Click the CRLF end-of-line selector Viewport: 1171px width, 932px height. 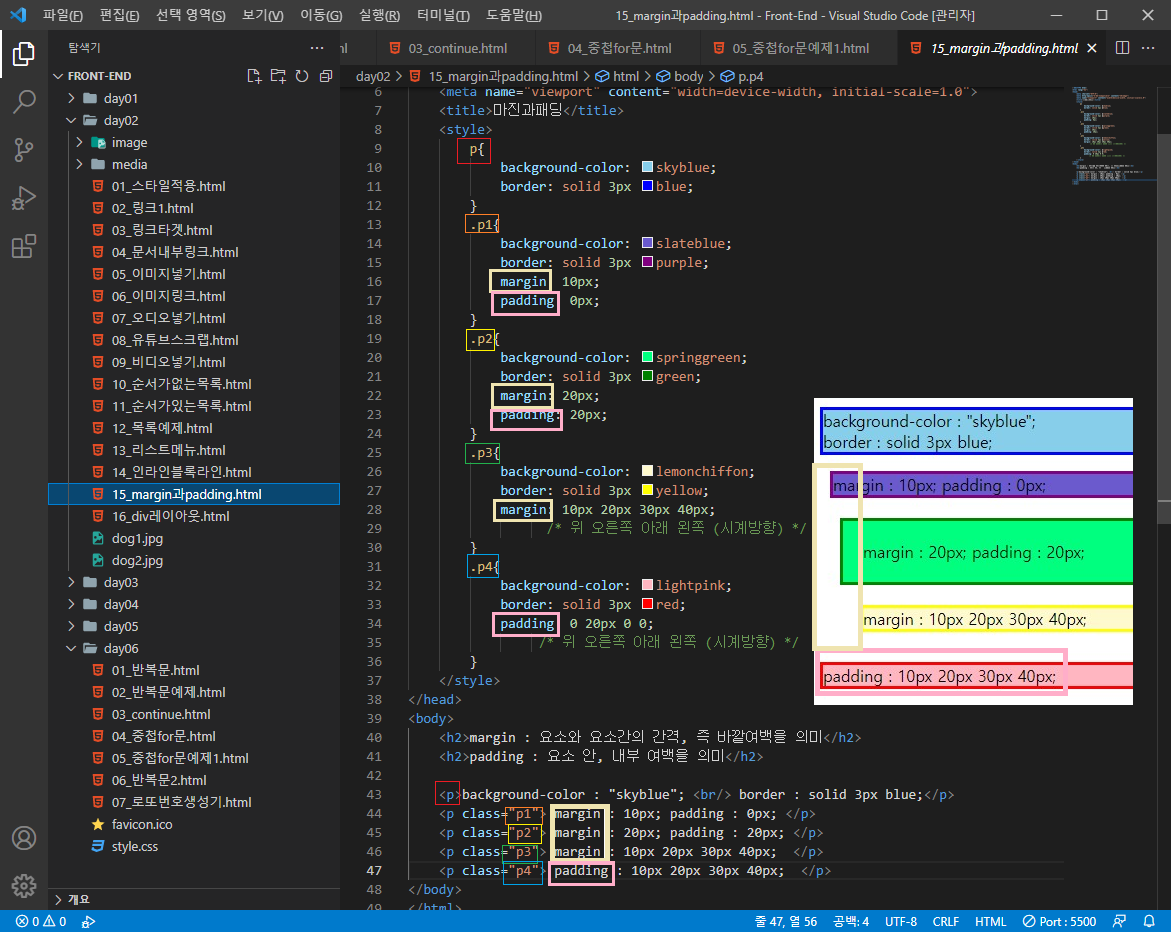(x=945, y=922)
